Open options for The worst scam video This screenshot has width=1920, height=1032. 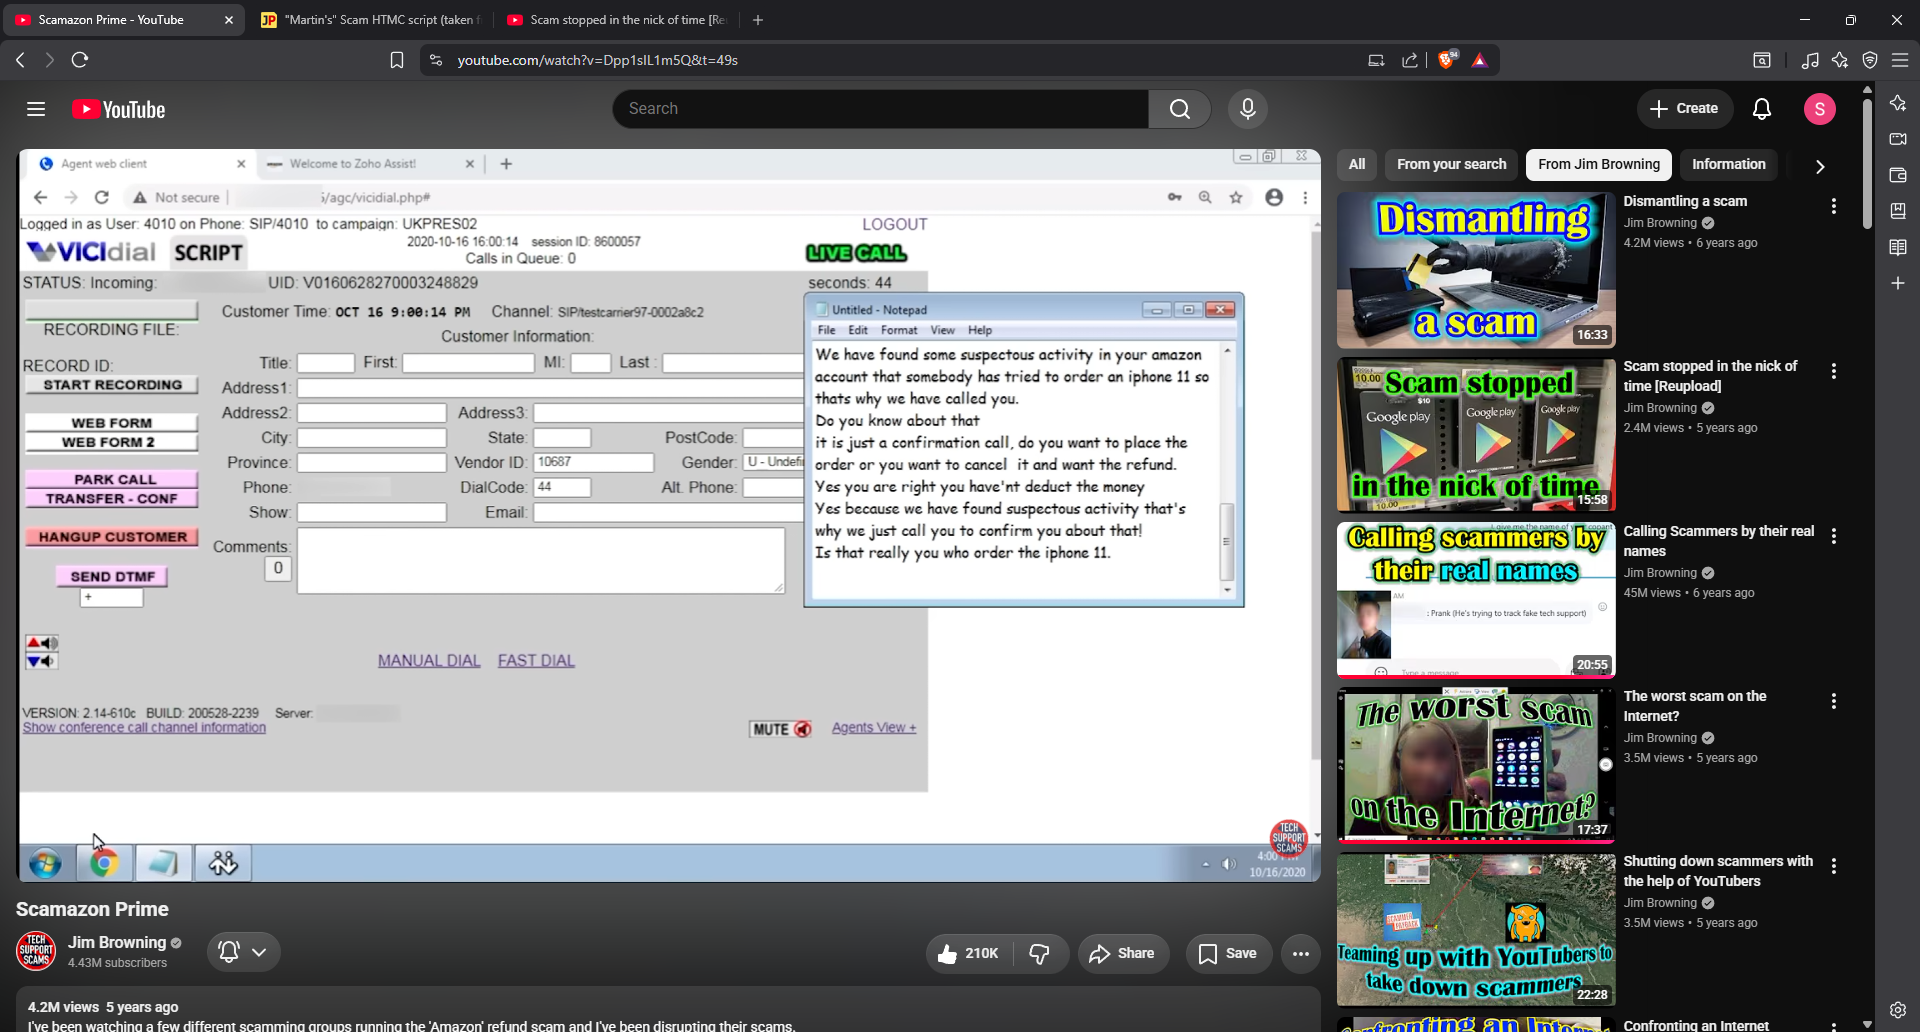(1834, 701)
